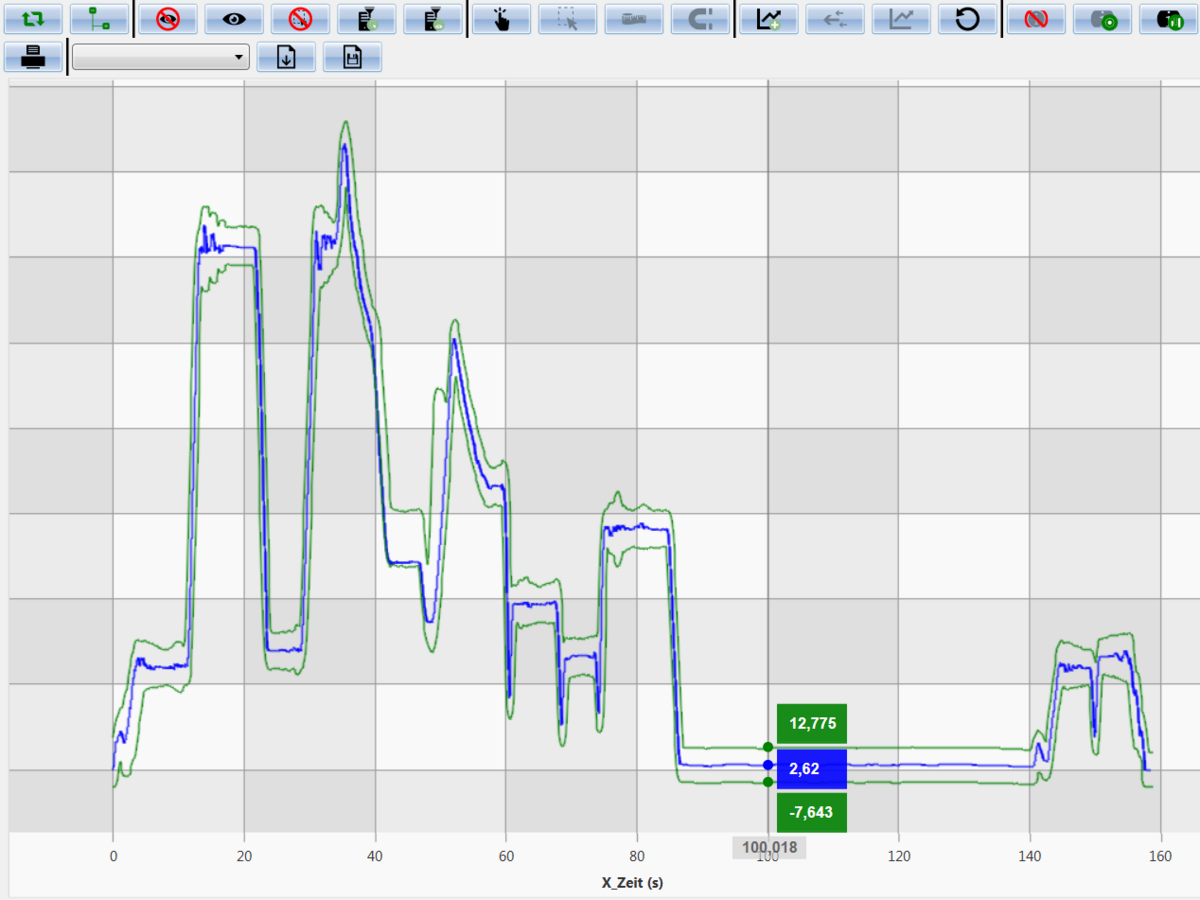The width and height of the screenshot is (1200, 900).
Task: Click the x-axis tick label 120
Action: pos(899,856)
